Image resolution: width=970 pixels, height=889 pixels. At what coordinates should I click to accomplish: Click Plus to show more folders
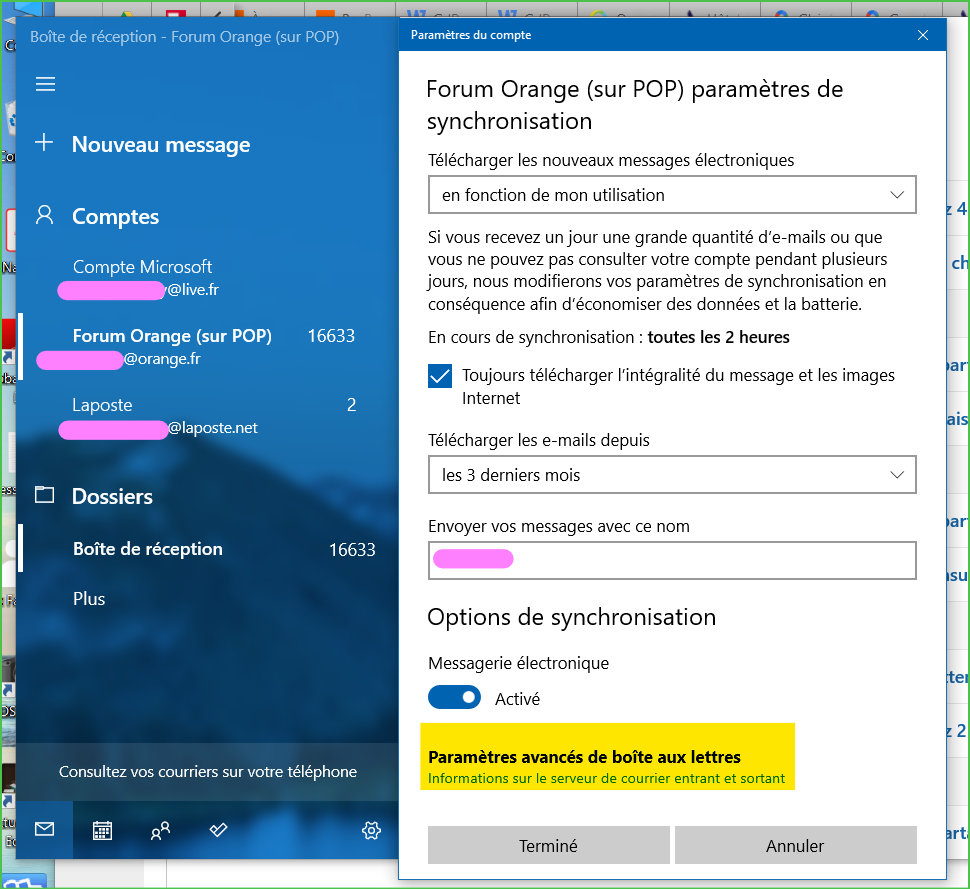88,599
